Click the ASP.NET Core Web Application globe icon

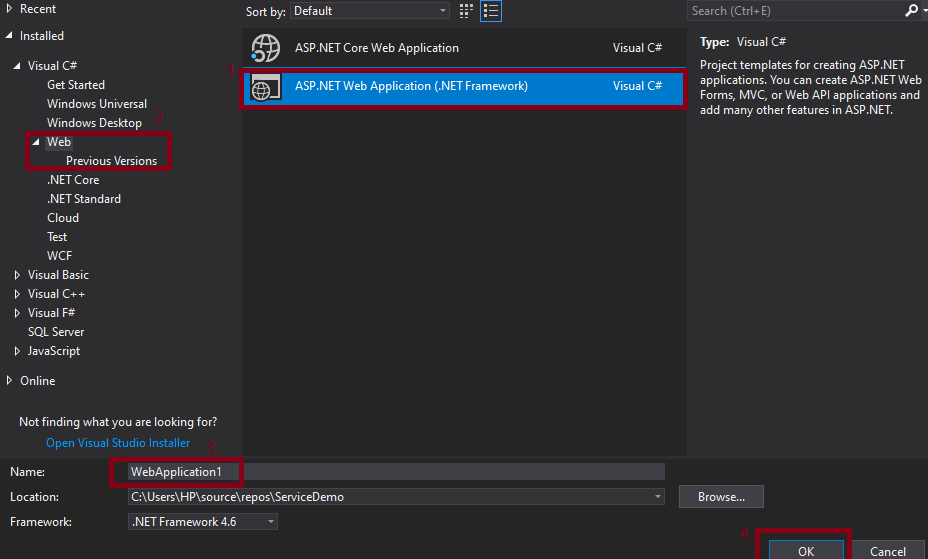coord(265,48)
